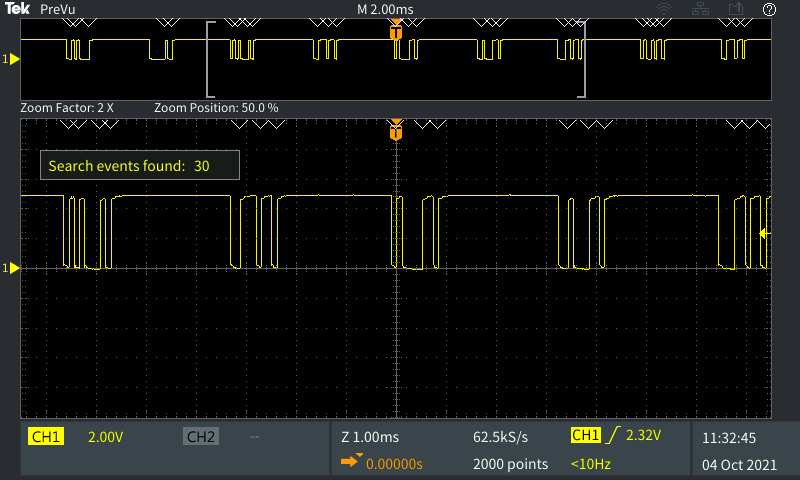800x480 pixels.
Task: Click the Search events found 30 box
Action: 139,166
